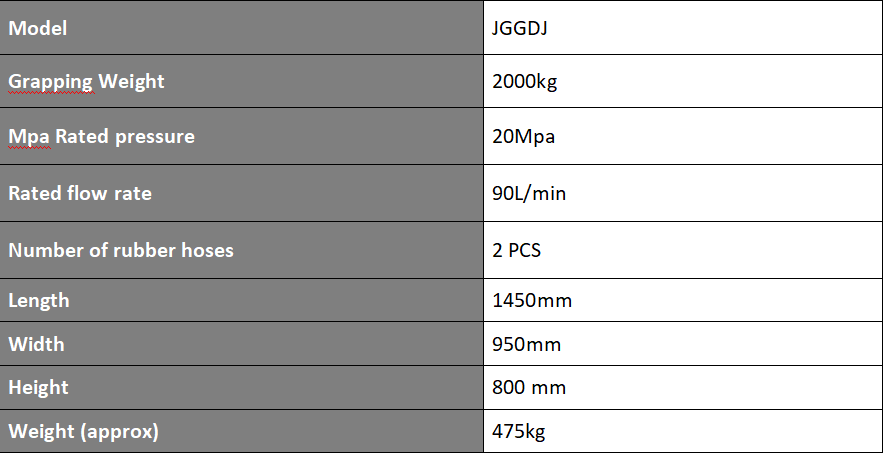Click the Length label cell
The height and width of the screenshot is (458, 886).
241,300
